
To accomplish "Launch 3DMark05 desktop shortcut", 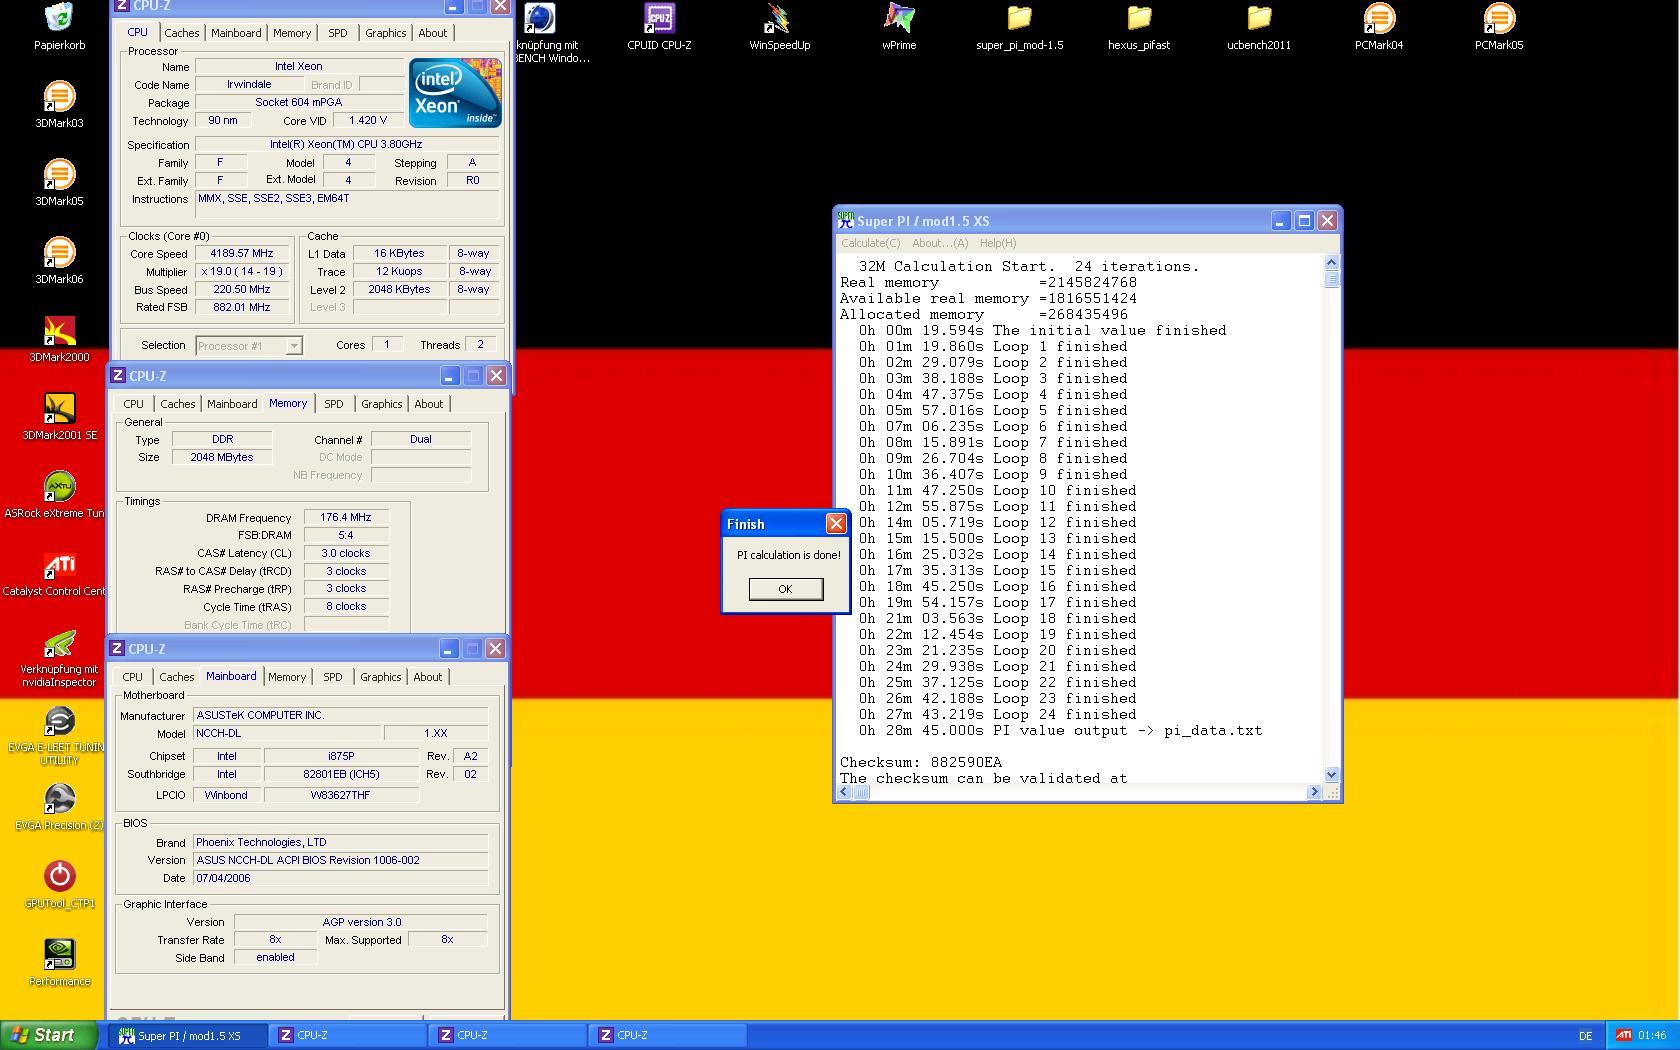I will (x=59, y=174).
